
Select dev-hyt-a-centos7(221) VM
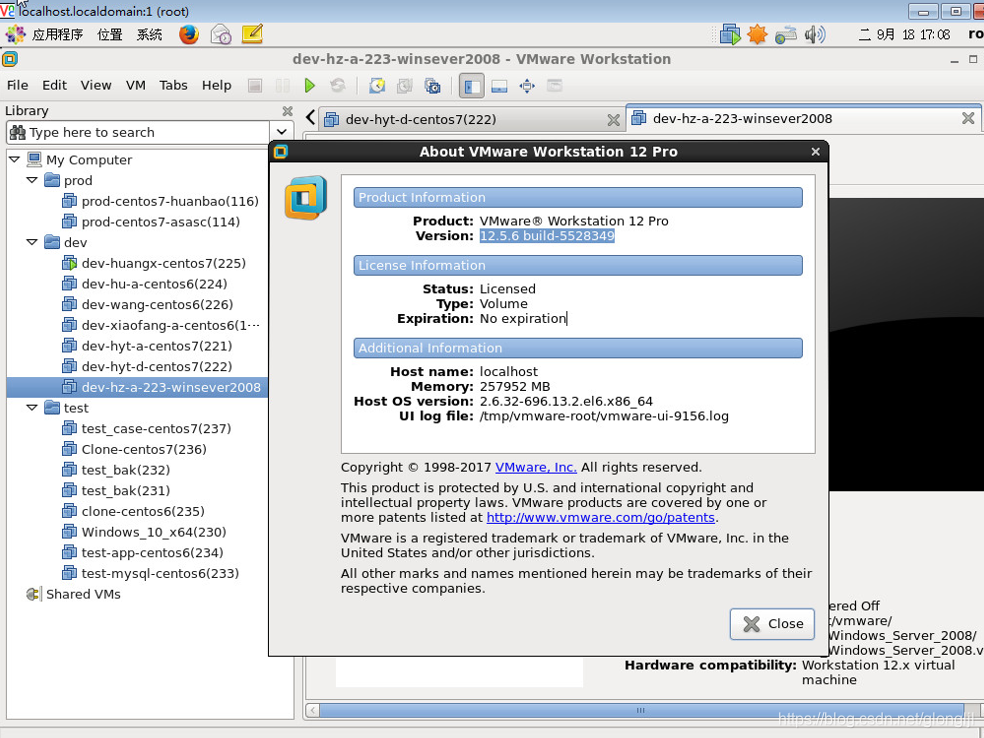[156, 346]
